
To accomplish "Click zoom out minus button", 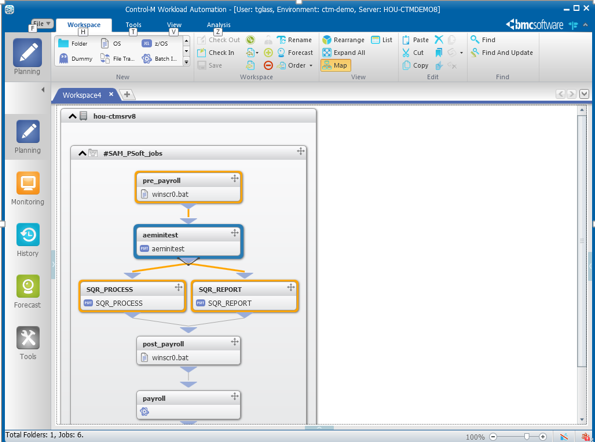I will (x=493, y=437).
